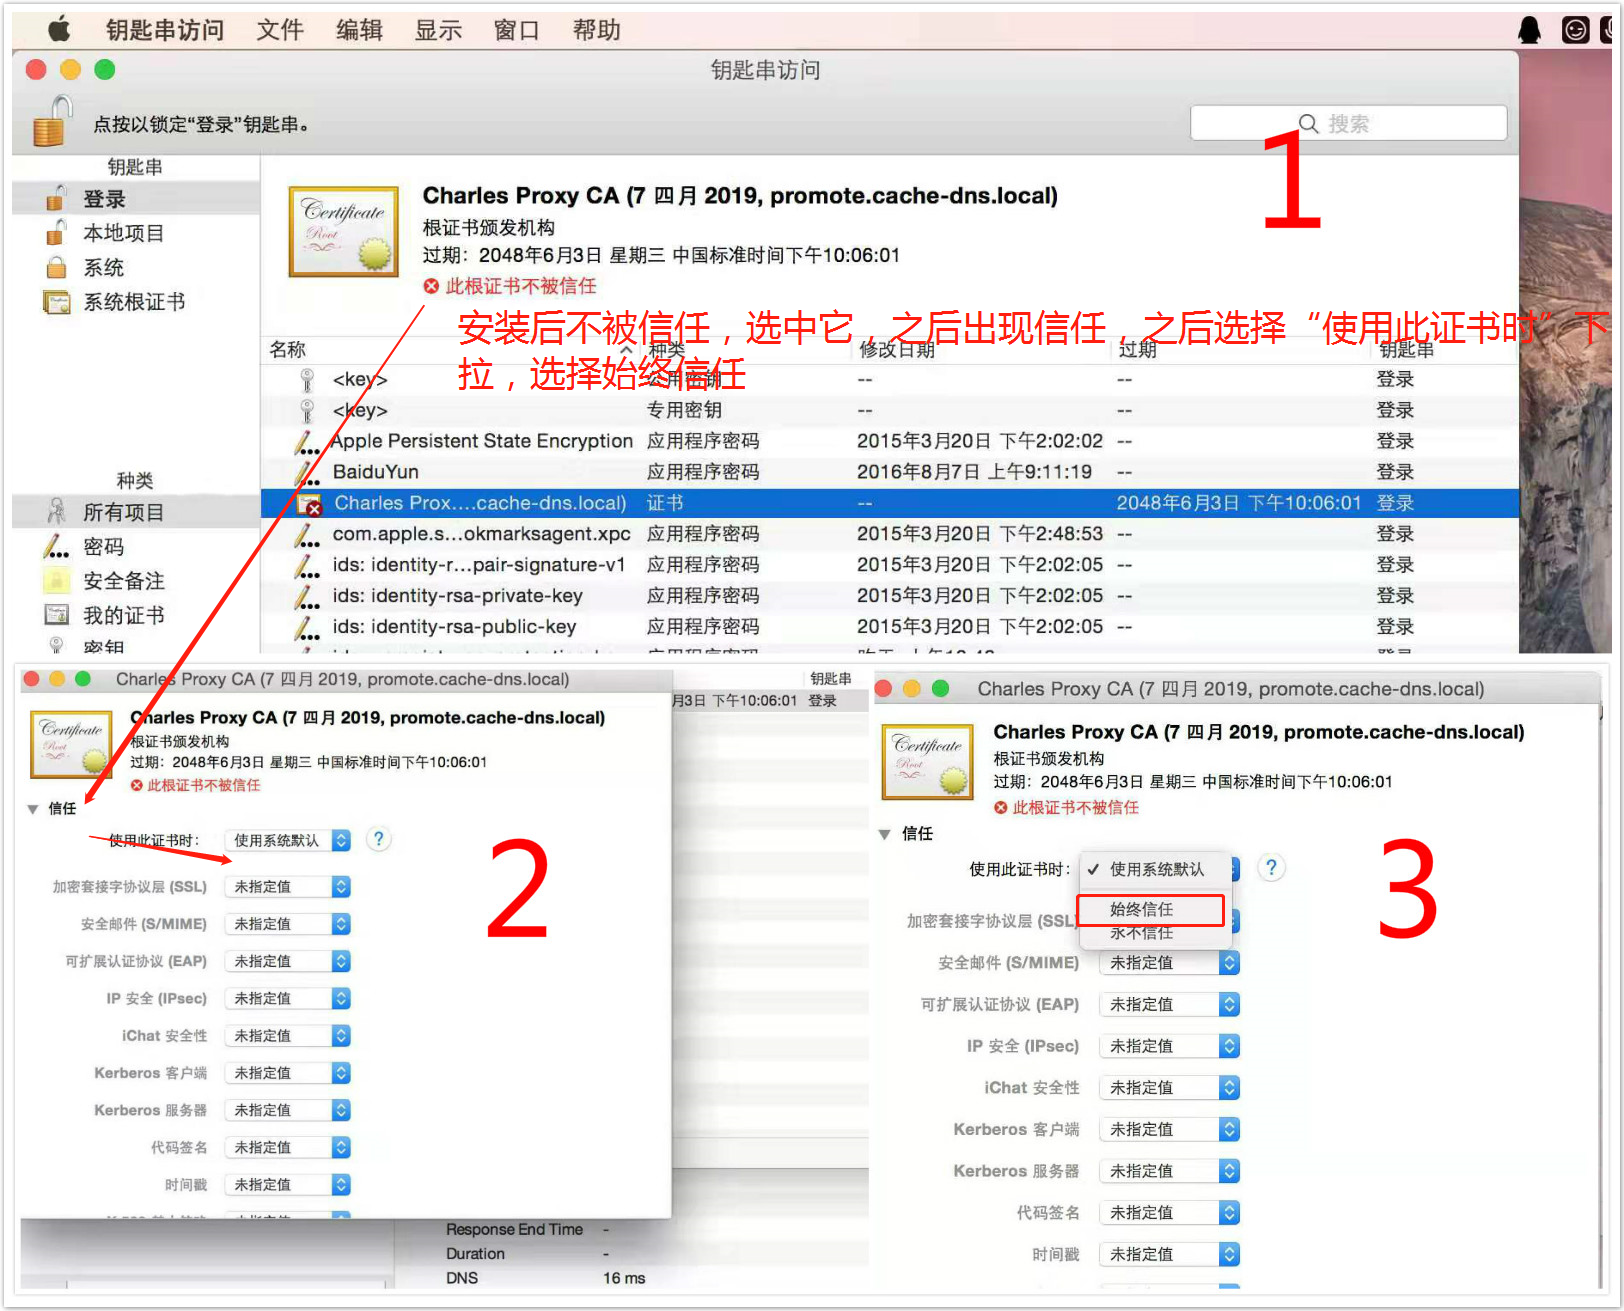
Task: Select 系统根证书 in sidebar
Action: click(x=136, y=302)
